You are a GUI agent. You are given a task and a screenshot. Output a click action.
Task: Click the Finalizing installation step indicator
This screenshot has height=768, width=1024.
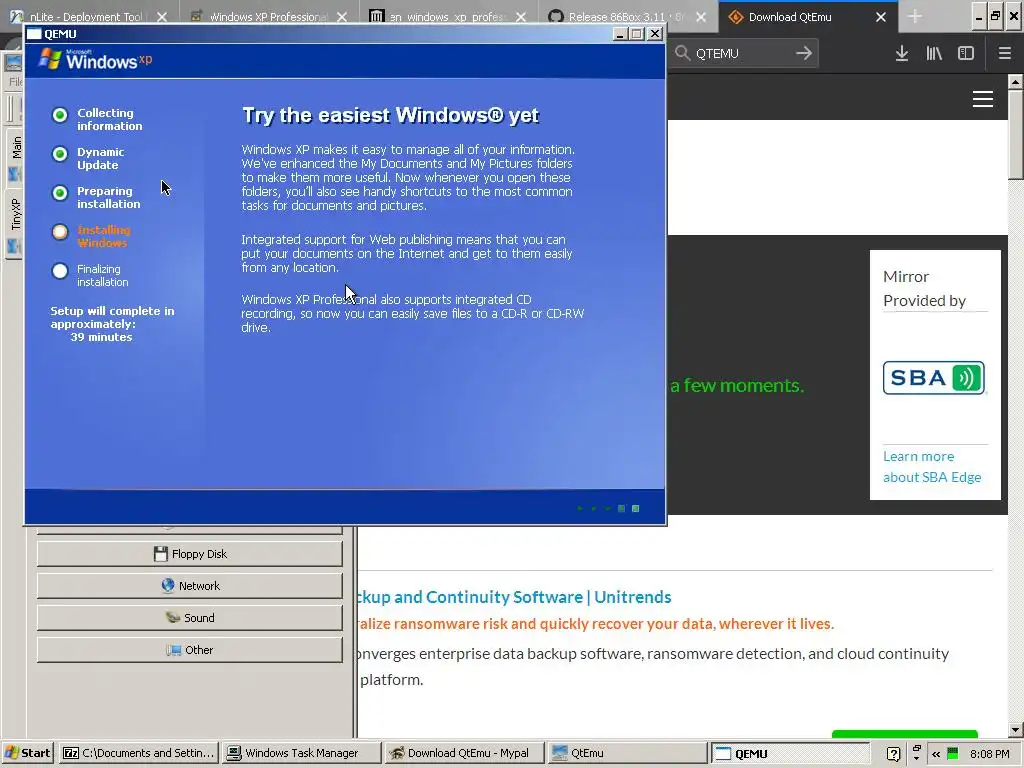point(59,271)
